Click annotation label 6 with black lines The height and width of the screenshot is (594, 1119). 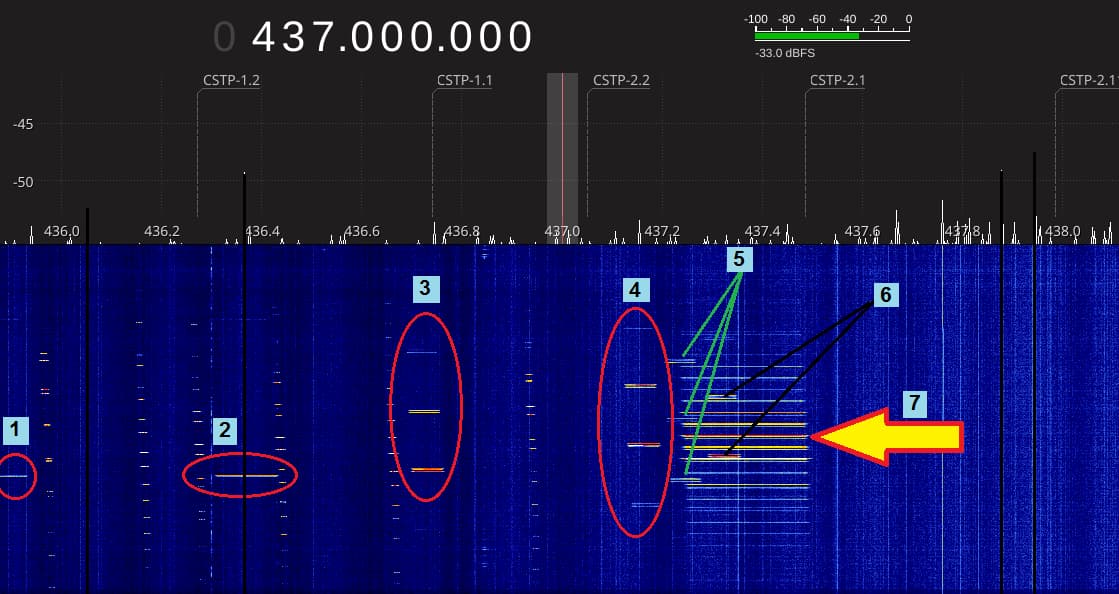885,294
